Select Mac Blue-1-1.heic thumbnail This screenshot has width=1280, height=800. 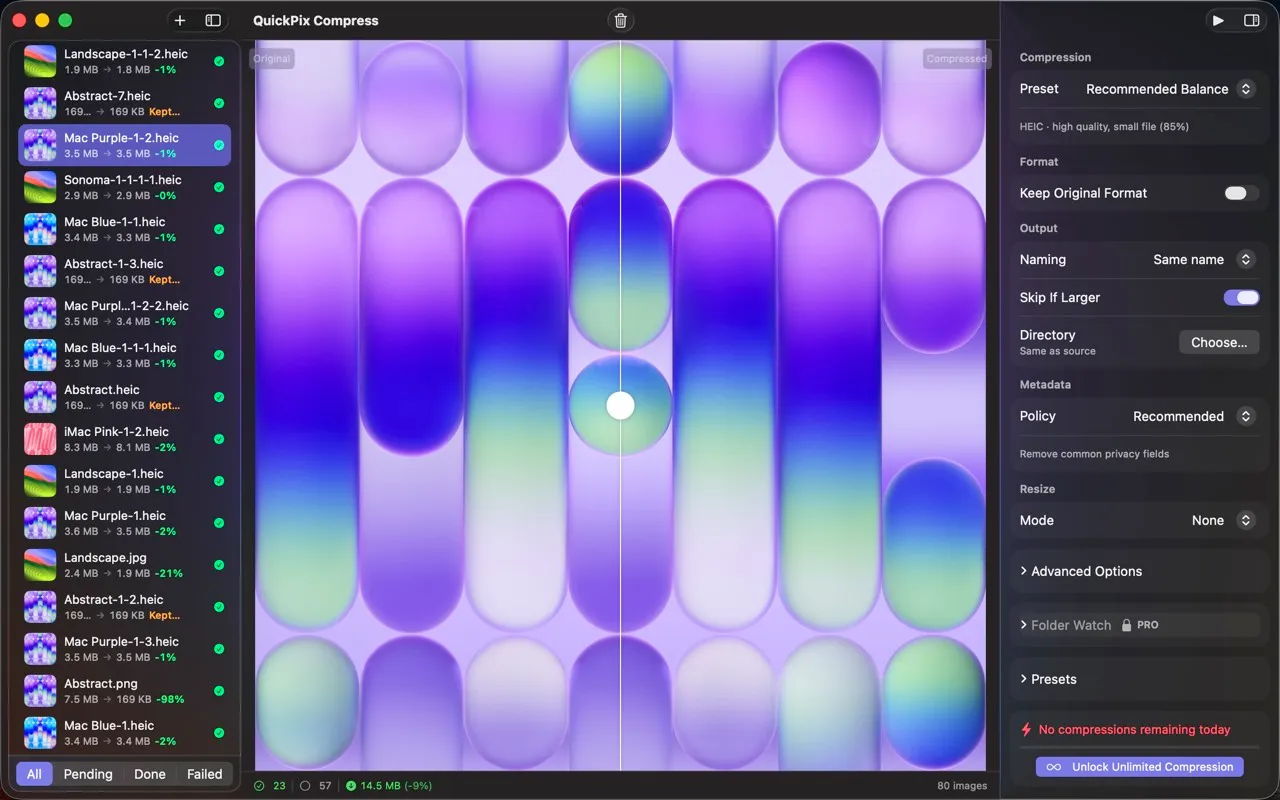(x=40, y=229)
